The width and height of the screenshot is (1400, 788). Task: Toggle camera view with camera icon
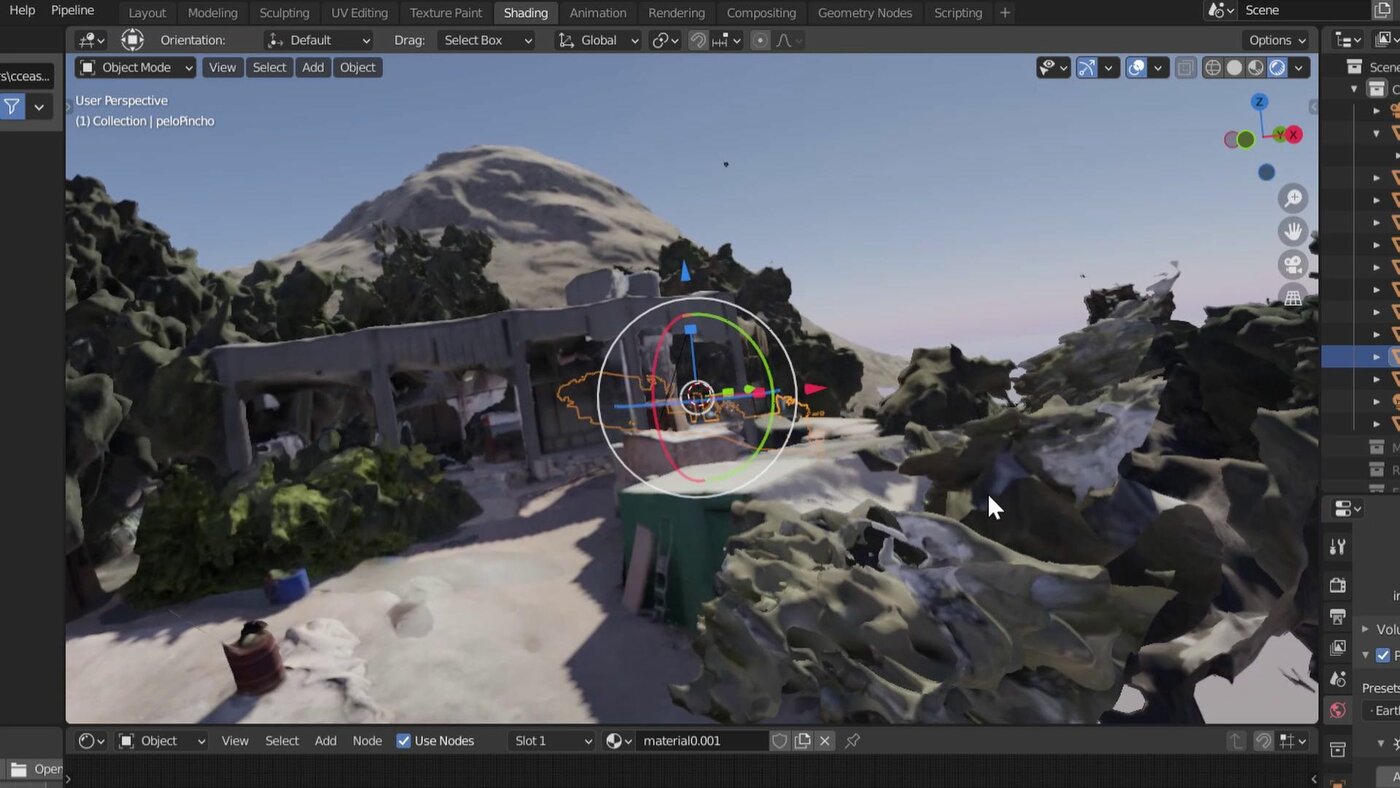1293,265
